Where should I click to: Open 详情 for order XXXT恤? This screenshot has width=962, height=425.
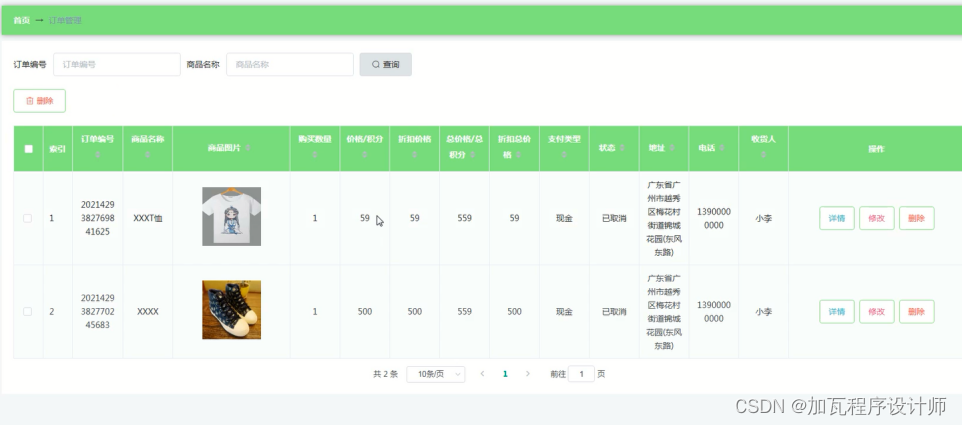point(837,218)
